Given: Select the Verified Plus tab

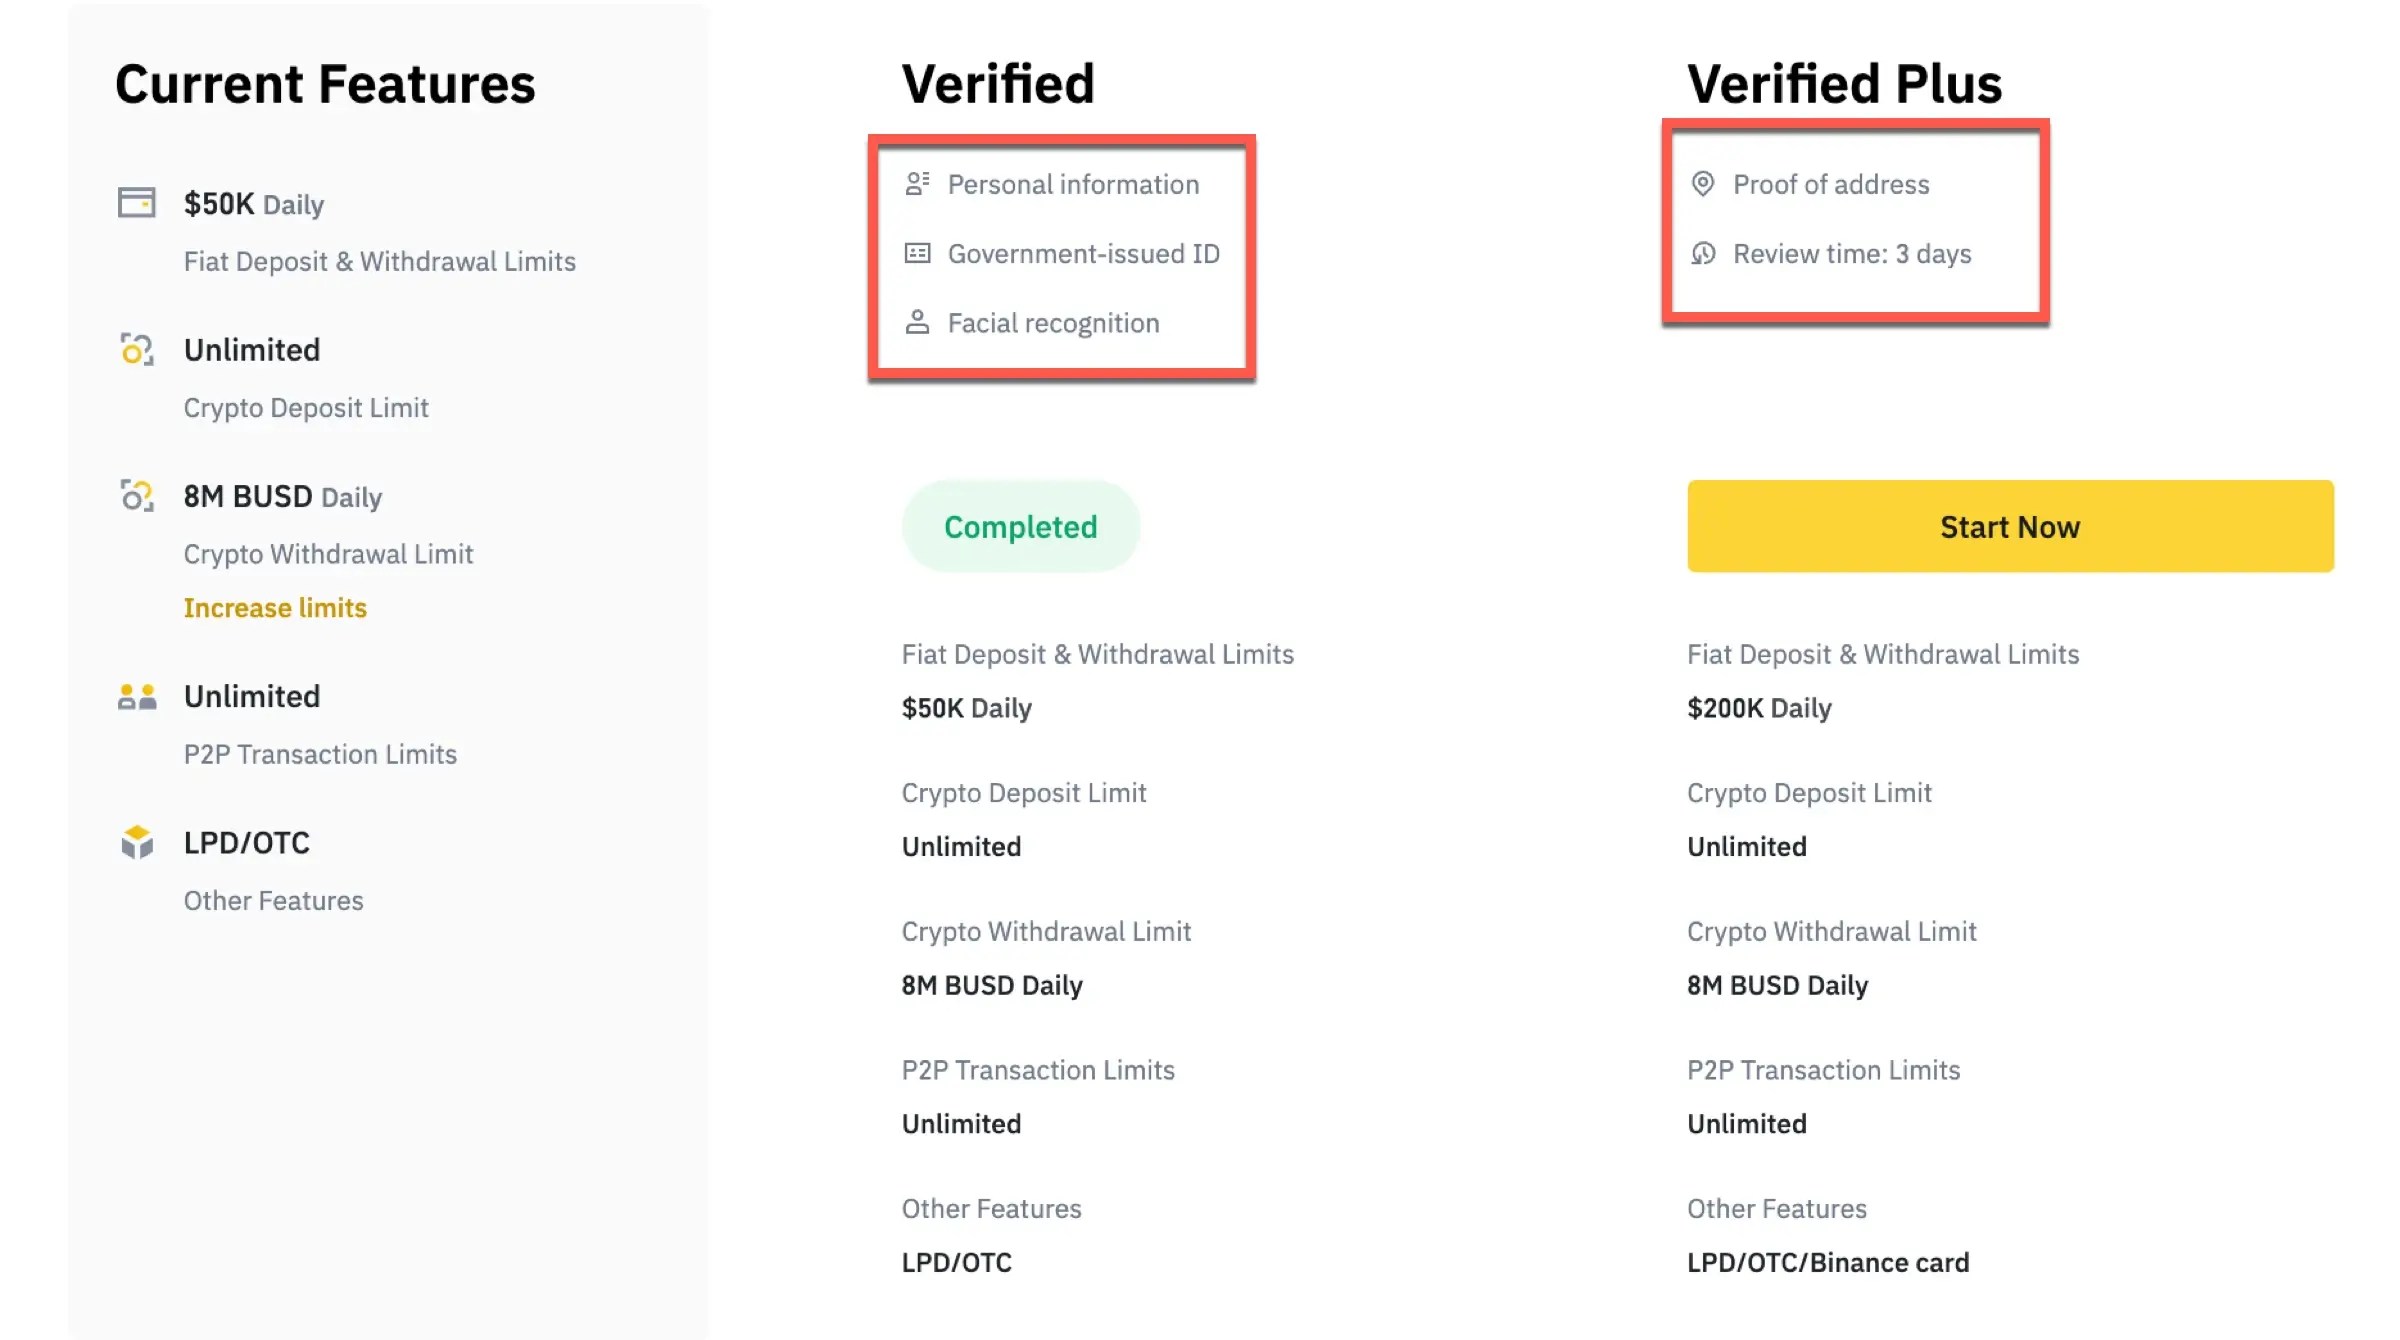Looking at the screenshot, I should click(x=1843, y=82).
